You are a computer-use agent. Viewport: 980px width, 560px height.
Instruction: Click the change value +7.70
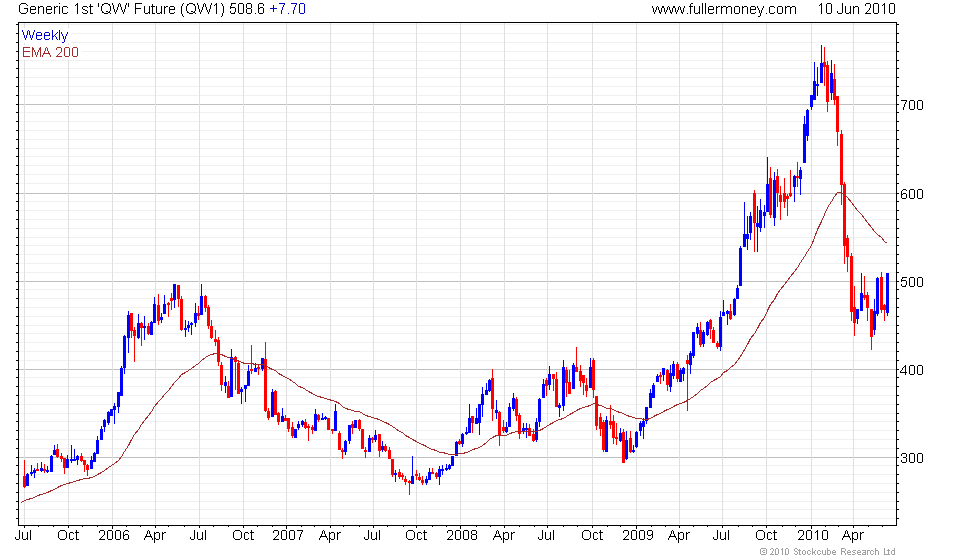[x=288, y=9]
